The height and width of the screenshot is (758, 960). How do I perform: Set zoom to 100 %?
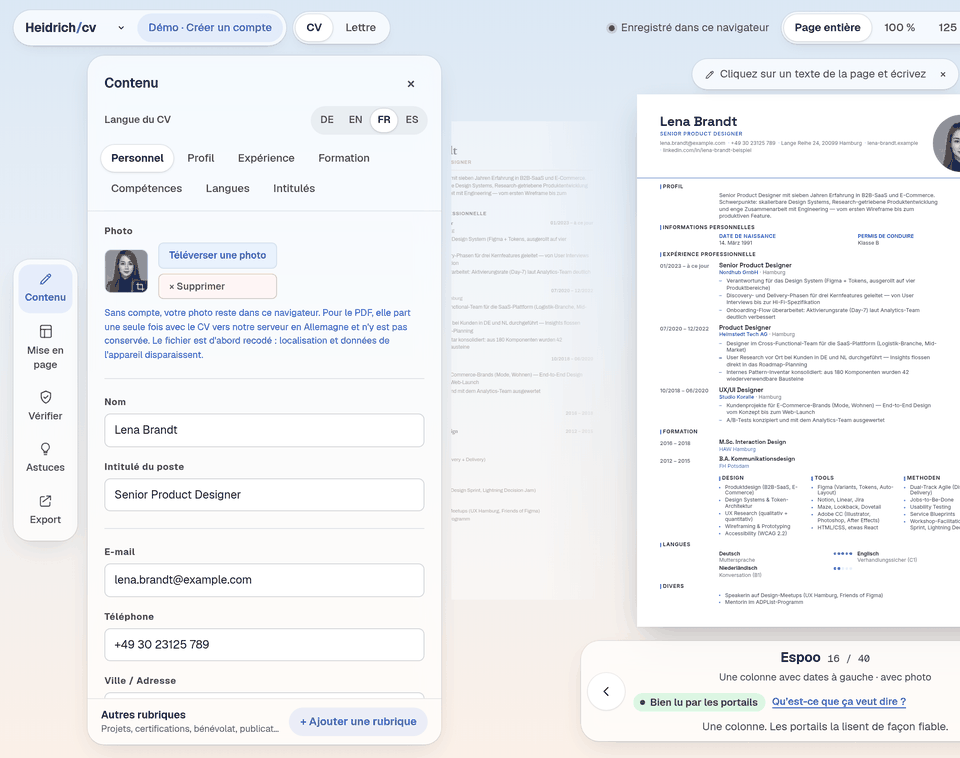(899, 28)
